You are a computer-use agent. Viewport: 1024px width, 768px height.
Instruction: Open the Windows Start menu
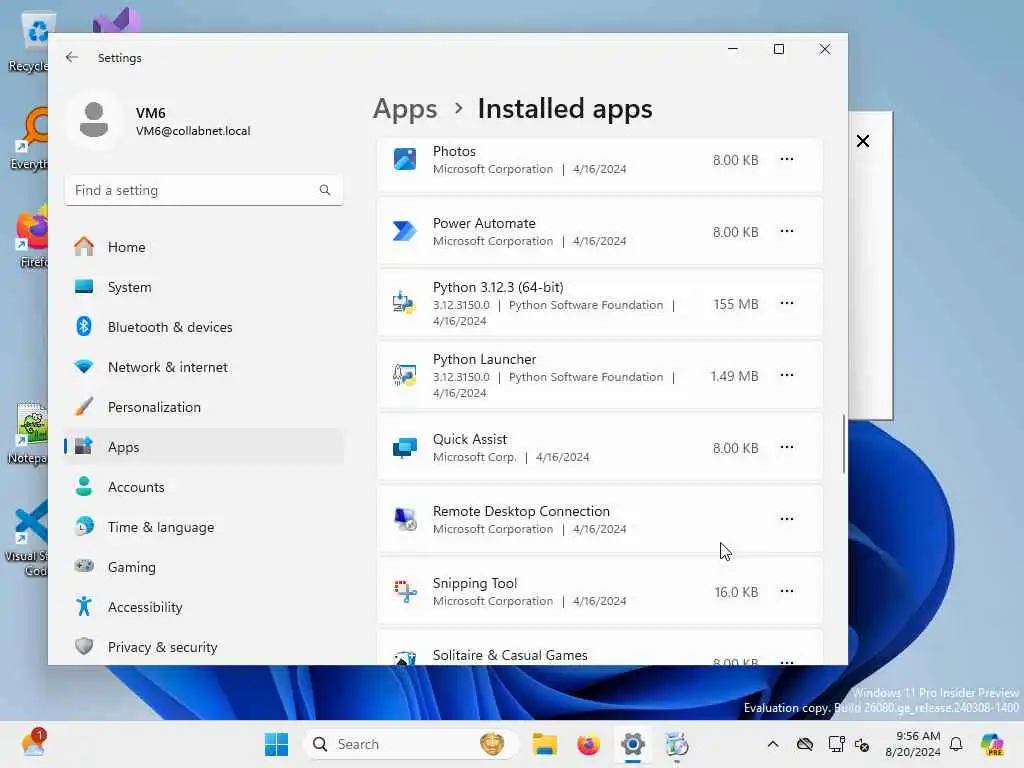click(276, 744)
